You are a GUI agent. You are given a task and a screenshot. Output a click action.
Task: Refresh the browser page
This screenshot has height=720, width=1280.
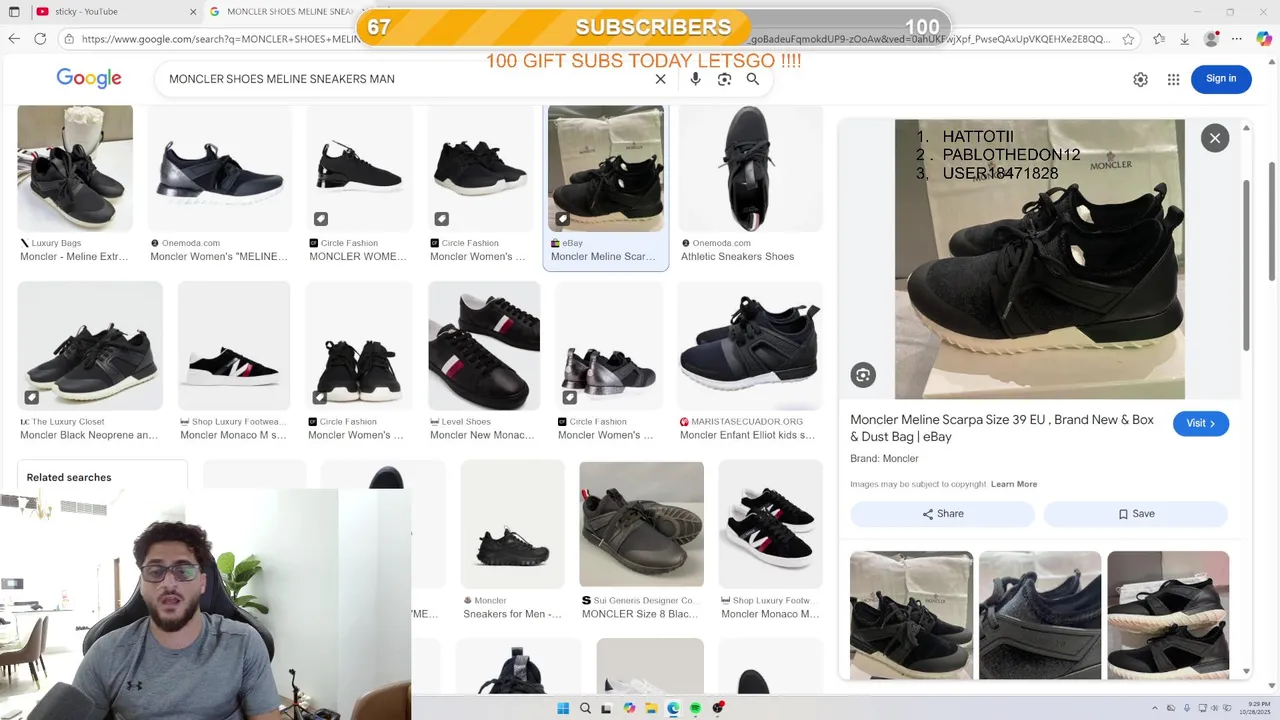(x=40, y=39)
